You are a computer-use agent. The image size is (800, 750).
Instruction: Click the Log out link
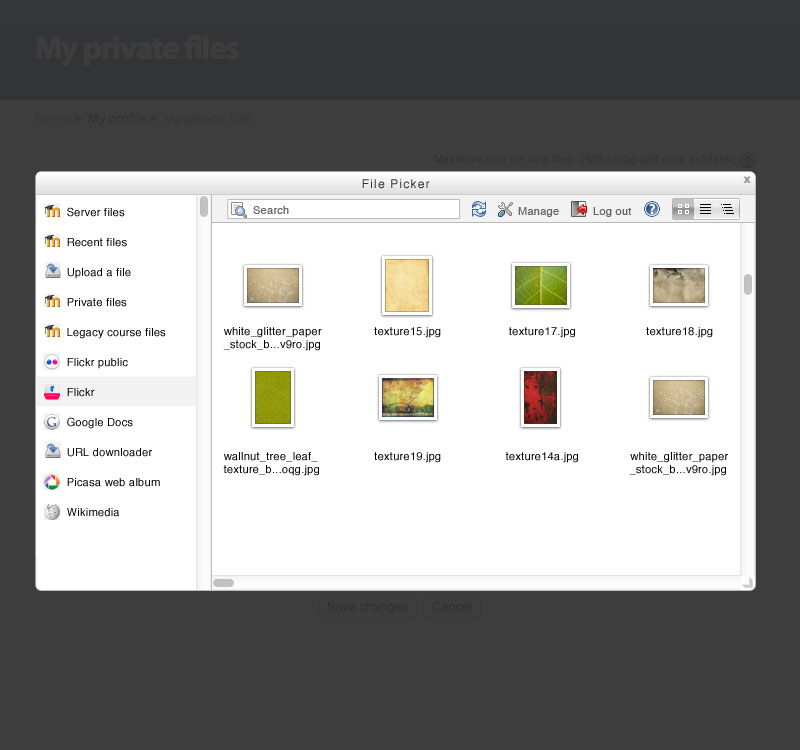[x=612, y=211]
